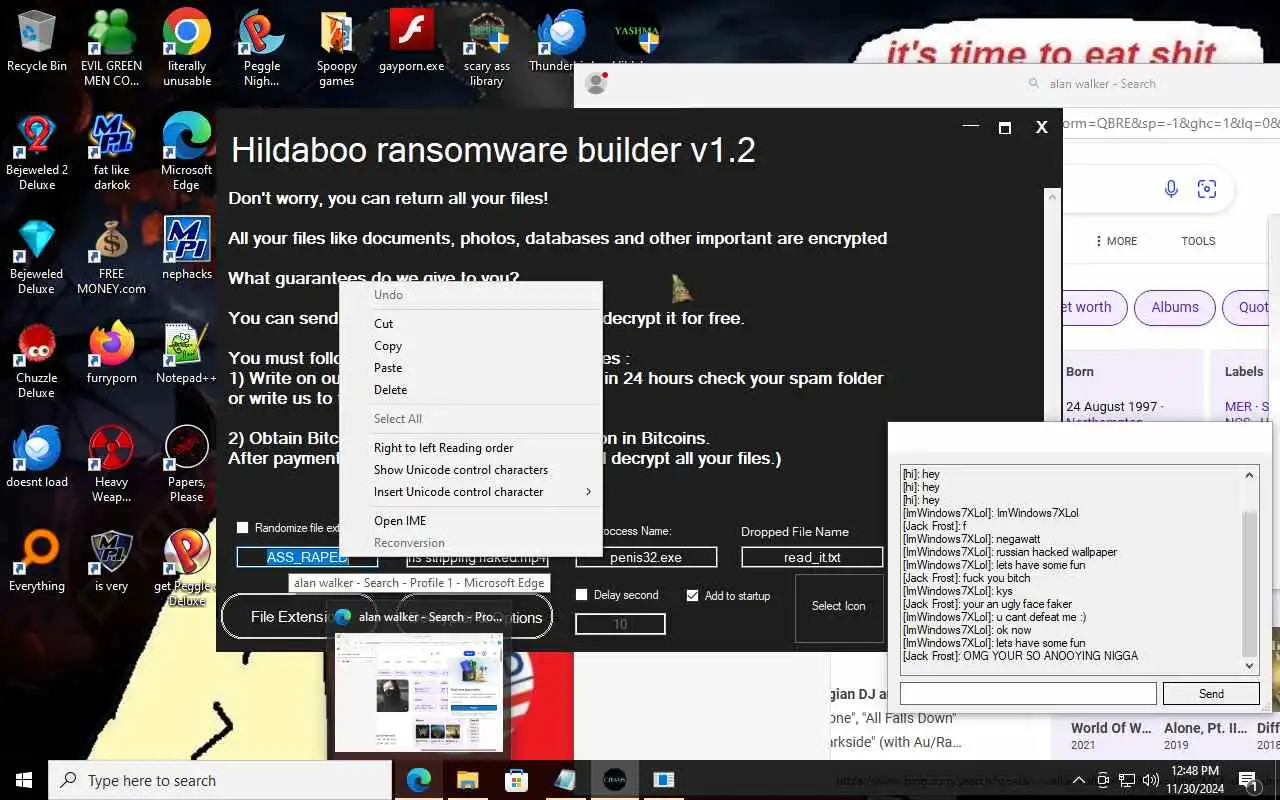This screenshot has width=1280, height=800.
Task: Open the Microsoft Edge desktop shortcut
Action: 187,152
